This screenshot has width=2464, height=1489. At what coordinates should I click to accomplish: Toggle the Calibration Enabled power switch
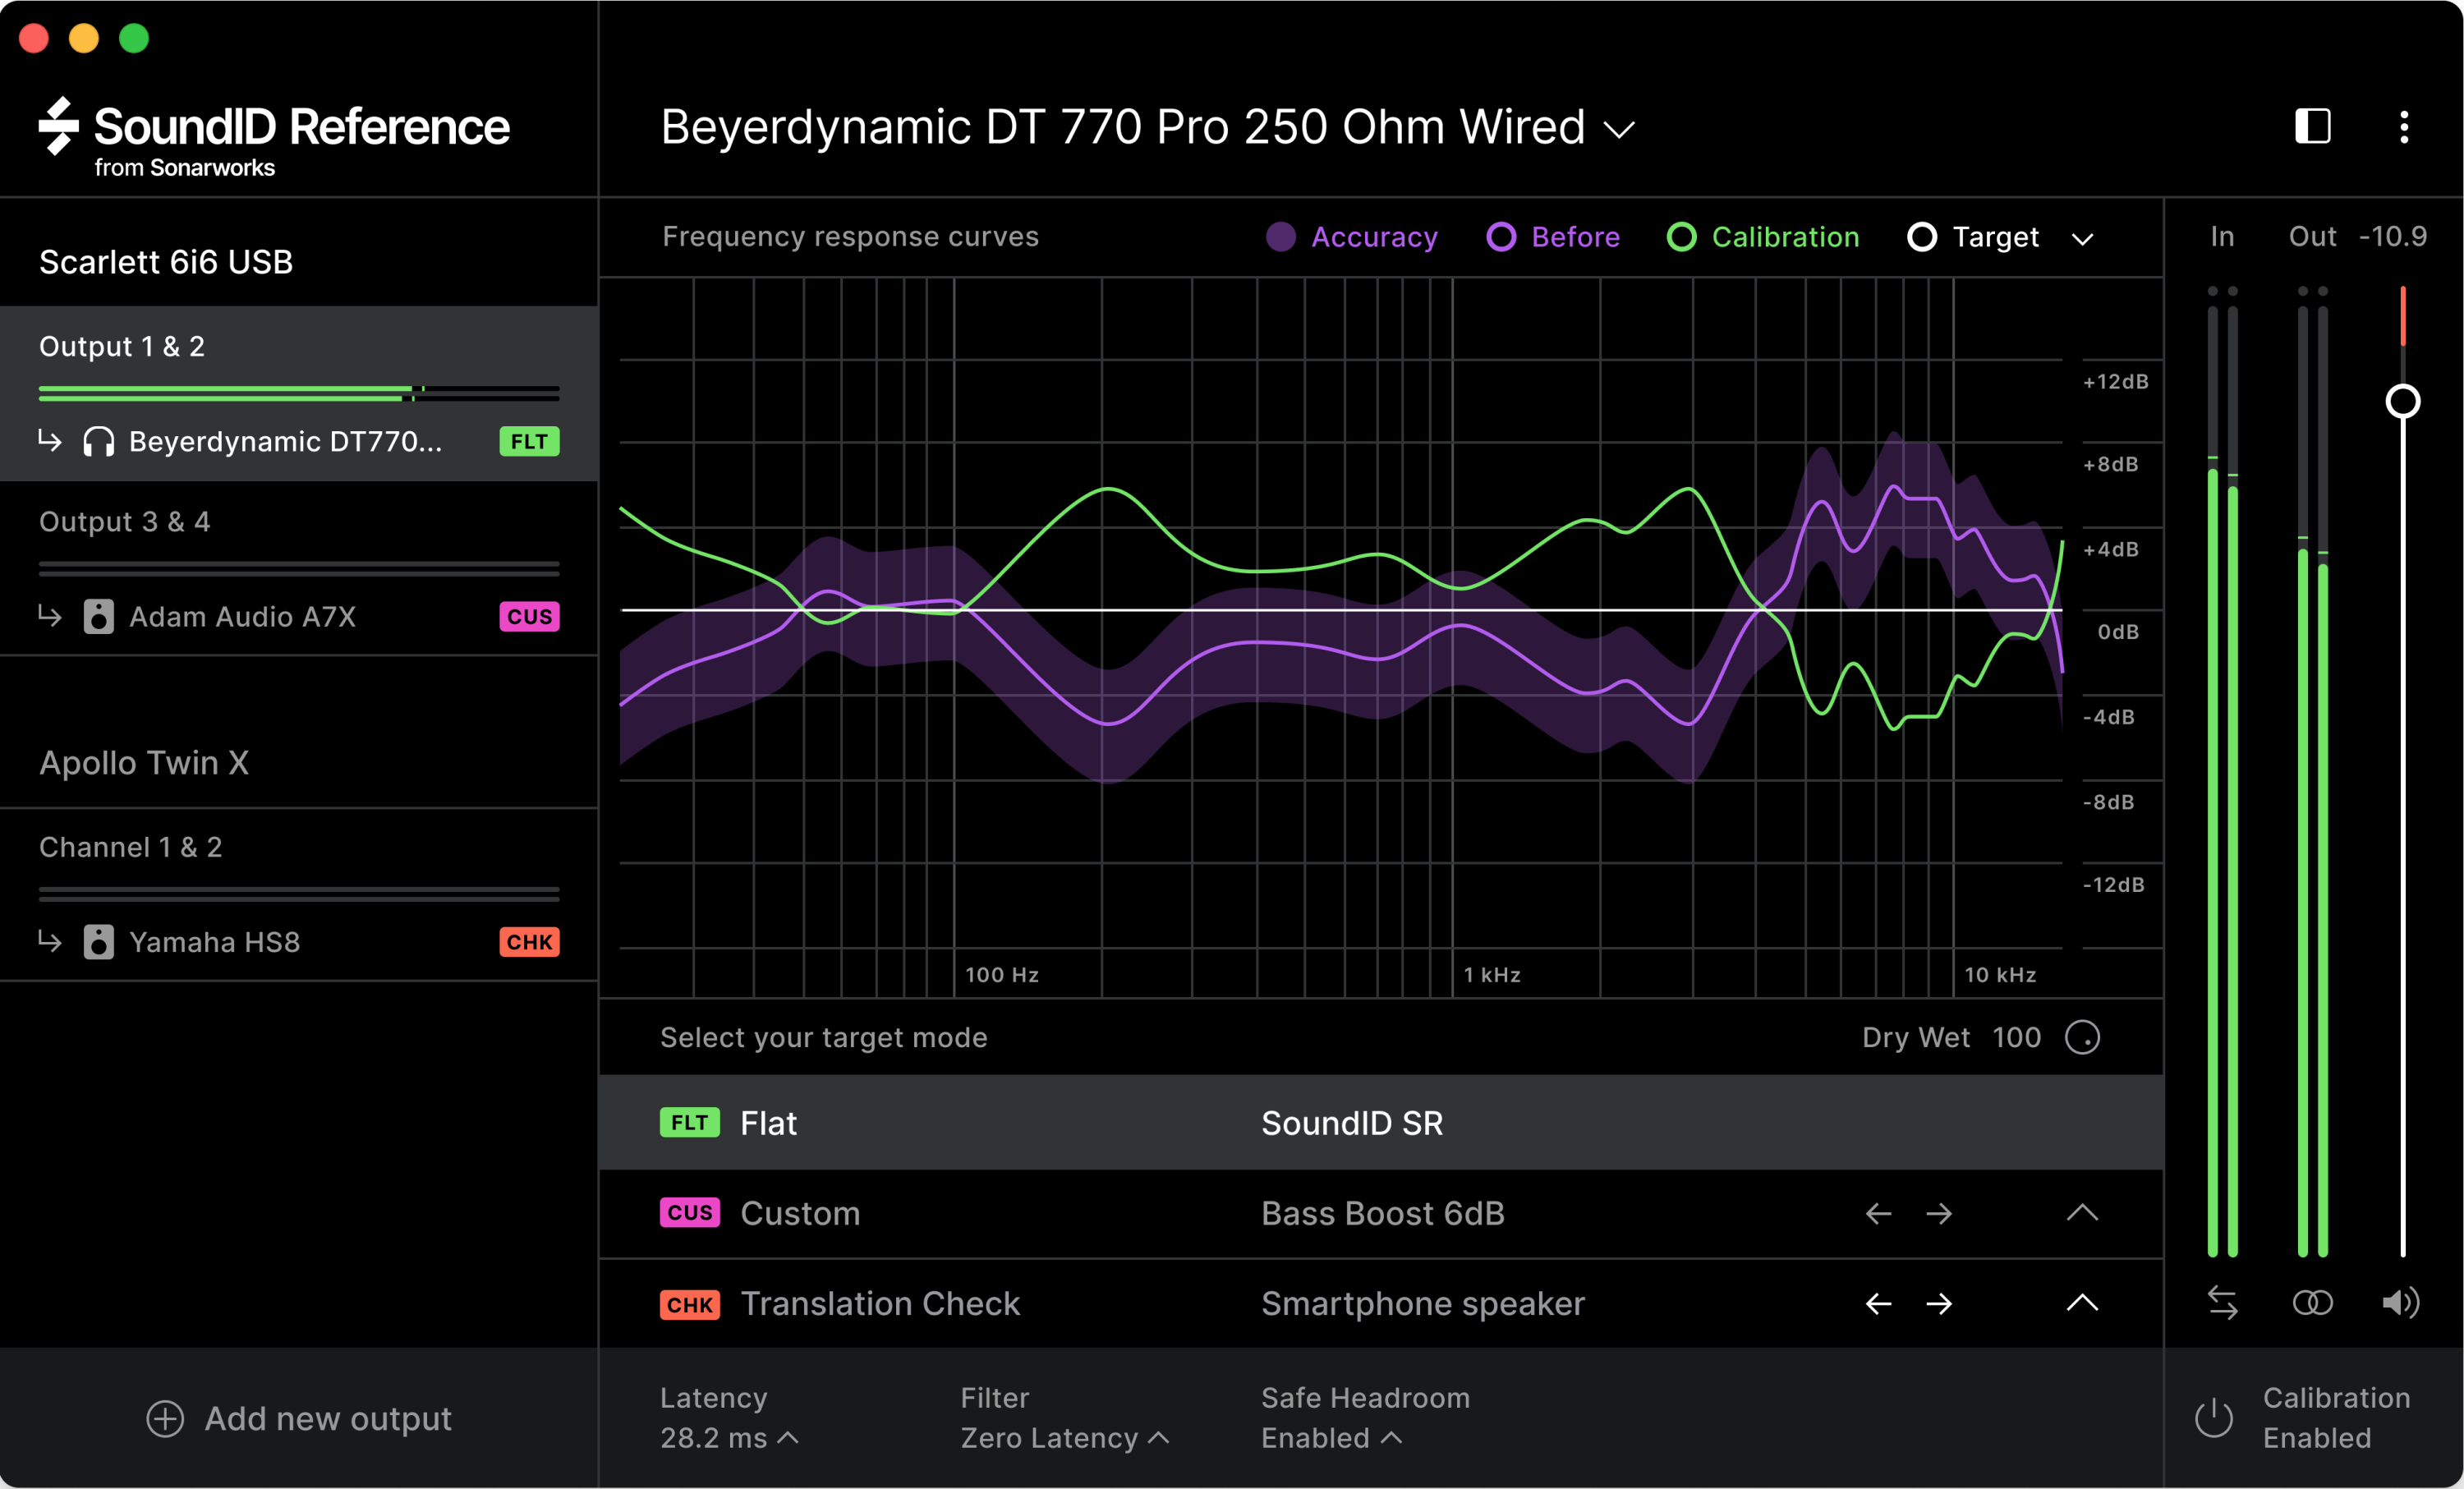tap(2214, 1417)
